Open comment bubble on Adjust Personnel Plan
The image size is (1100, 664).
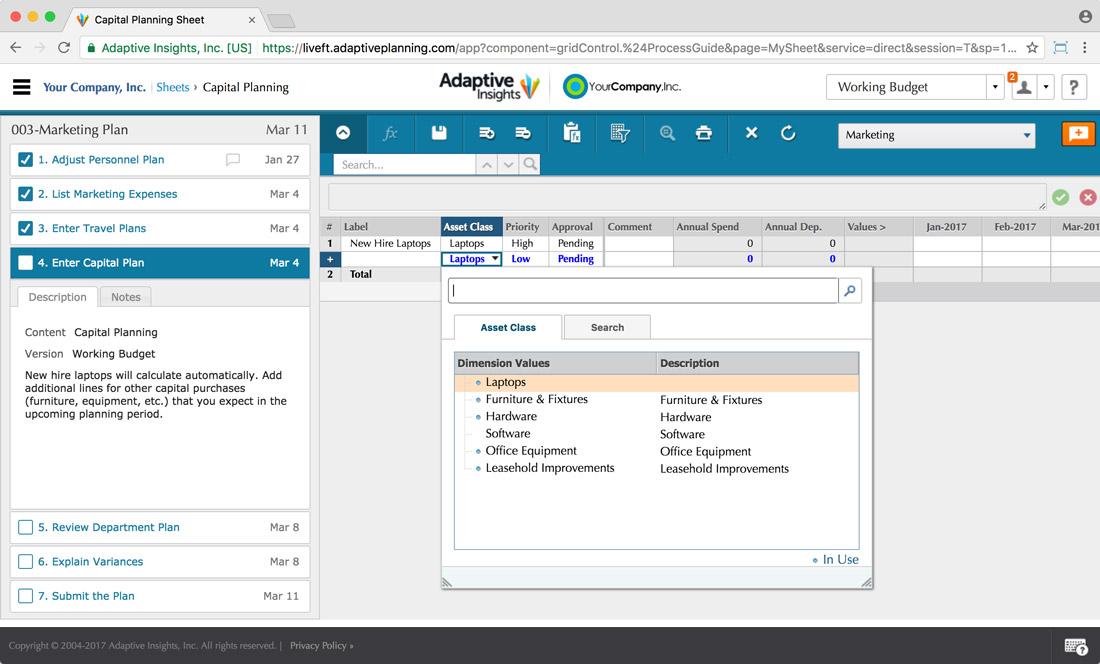click(233, 160)
